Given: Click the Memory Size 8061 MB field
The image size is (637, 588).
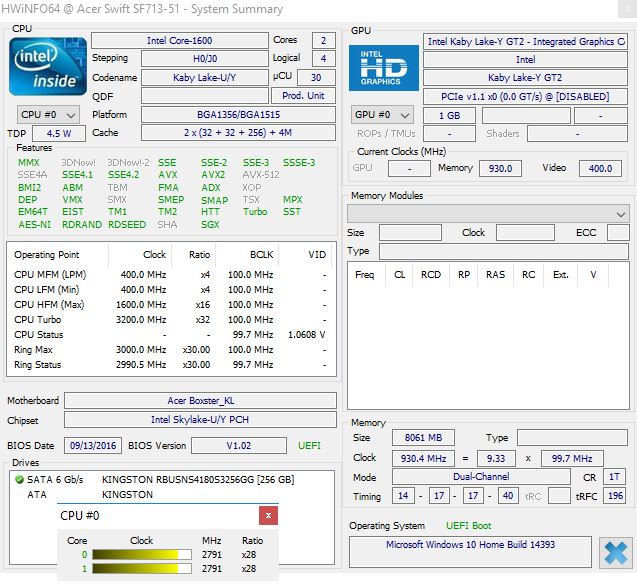Looking at the screenshot, I should pyautogui.click(x=423, y=438).
